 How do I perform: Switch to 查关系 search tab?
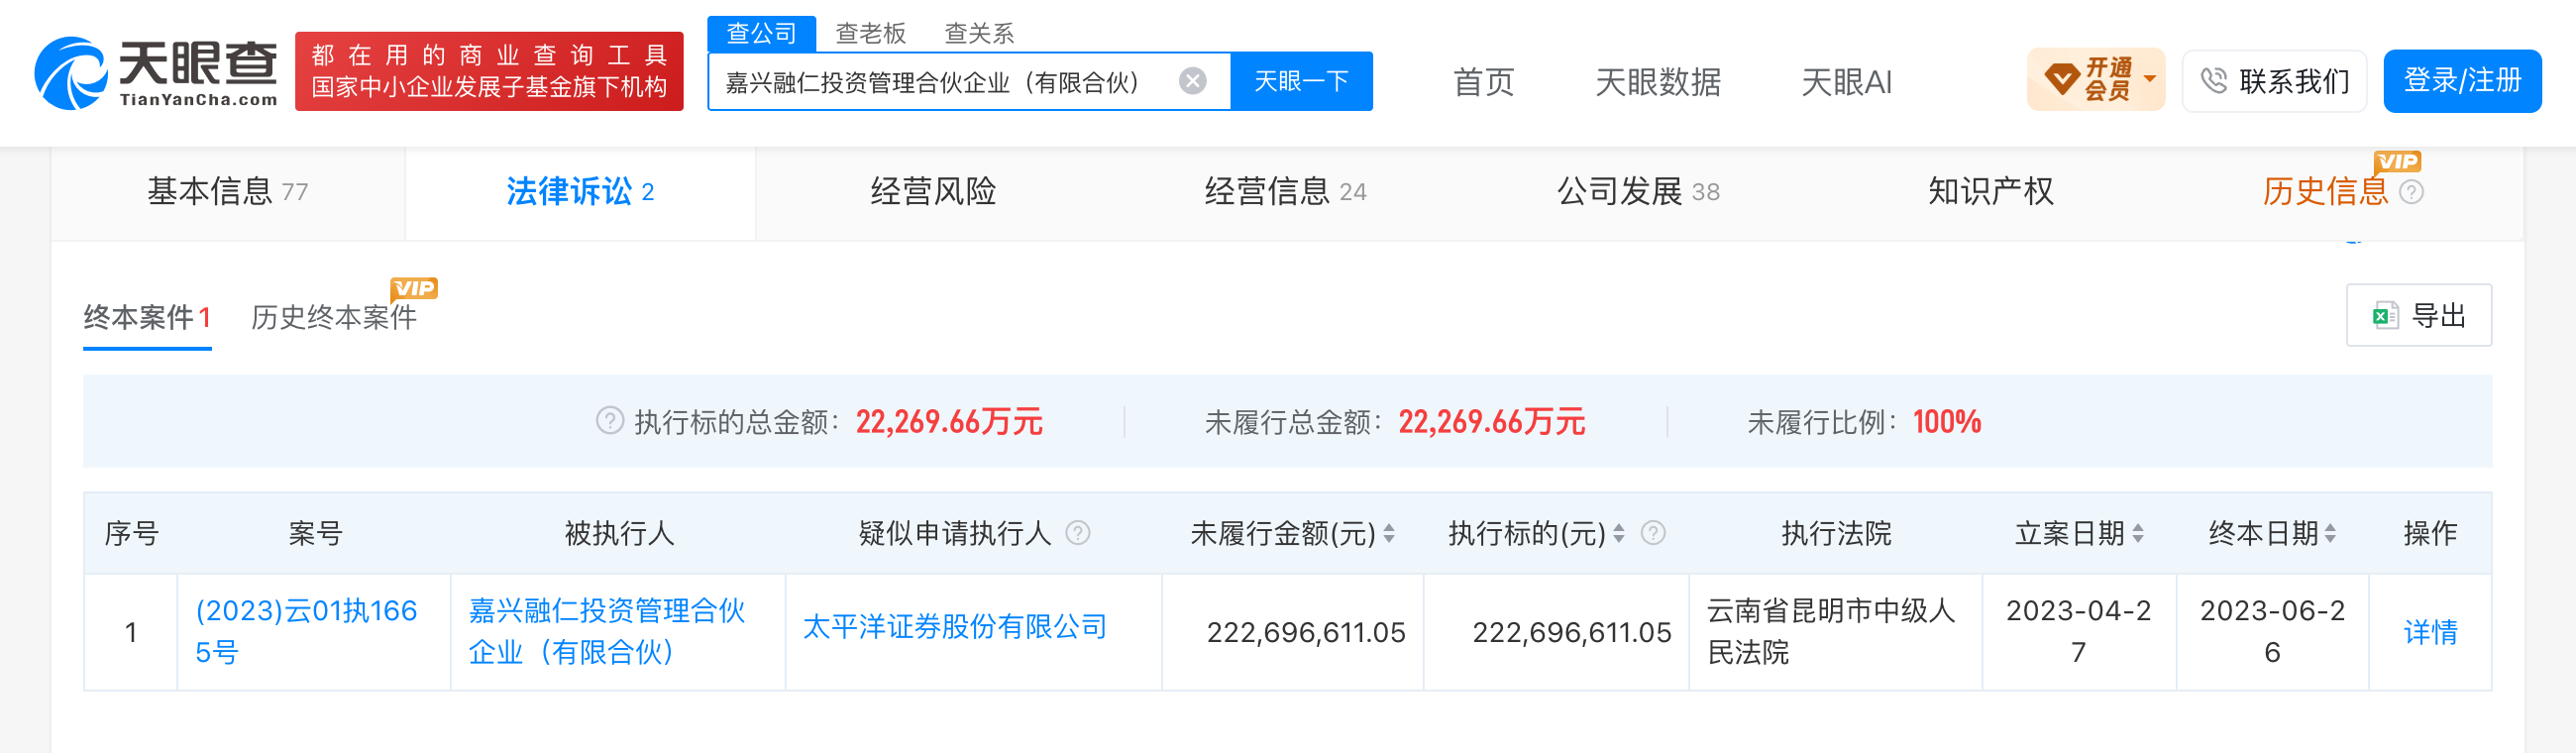(979, 33)
